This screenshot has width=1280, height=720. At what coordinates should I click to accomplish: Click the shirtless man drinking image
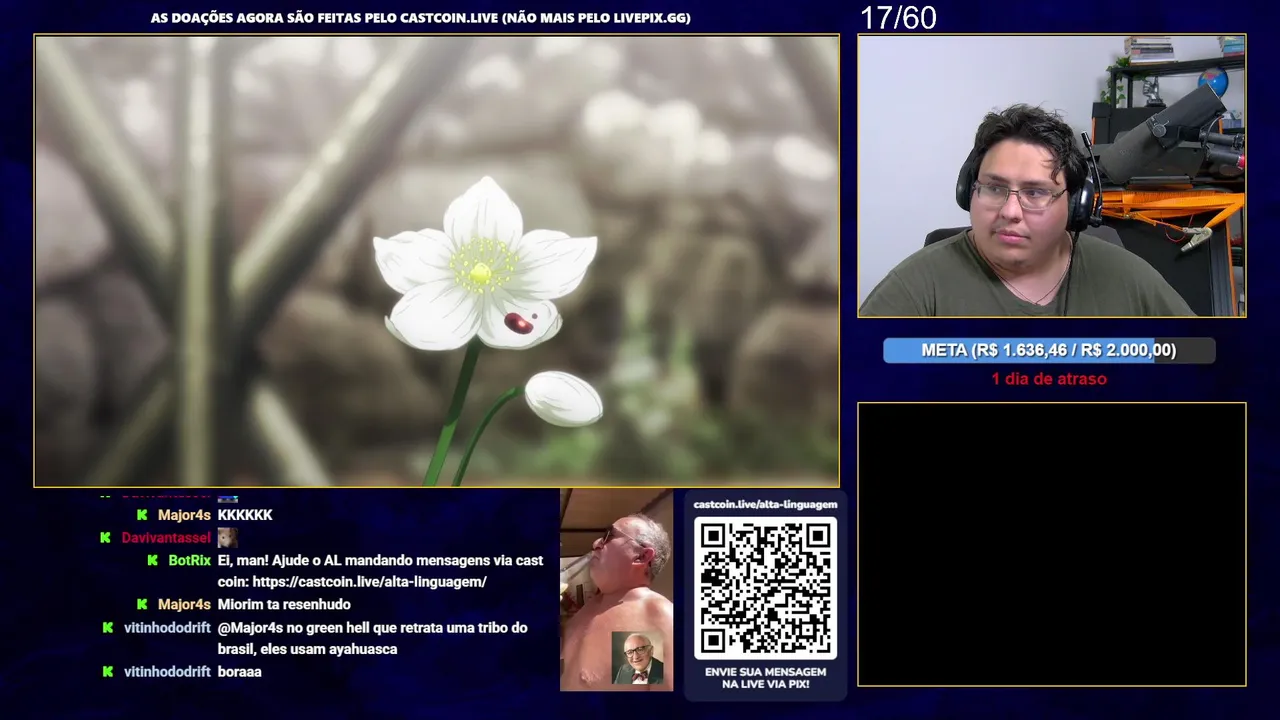[x=616, y=590]
